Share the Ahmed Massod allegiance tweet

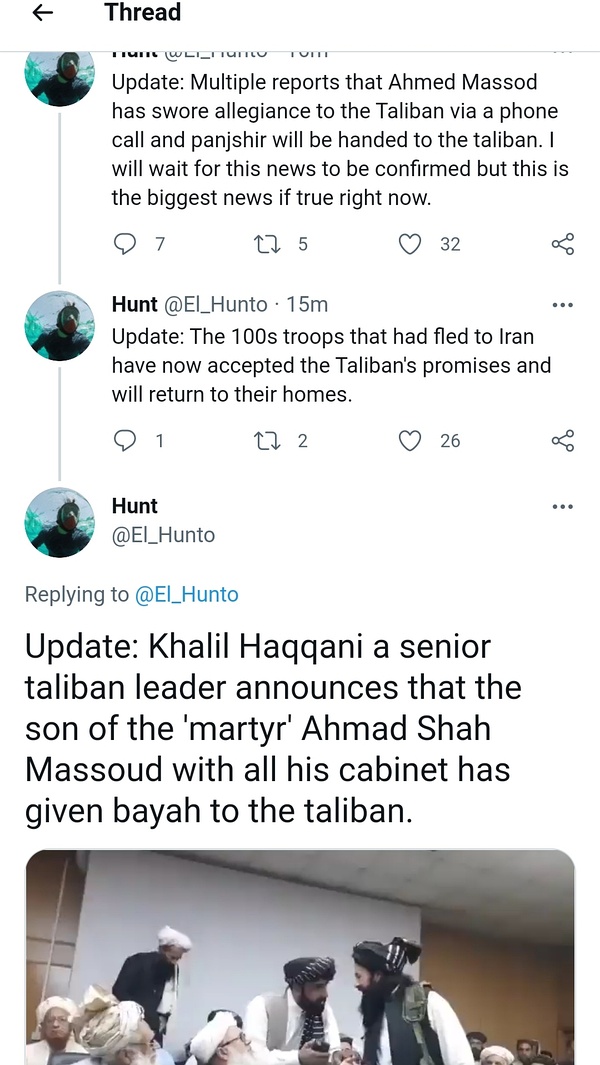(x=563, y=244)
